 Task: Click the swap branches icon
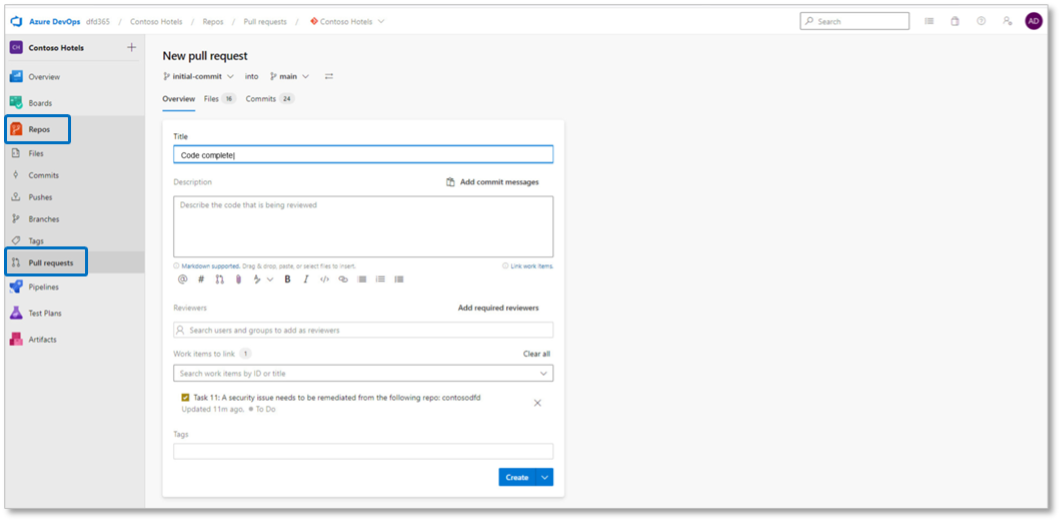click(x=329, y=76)
